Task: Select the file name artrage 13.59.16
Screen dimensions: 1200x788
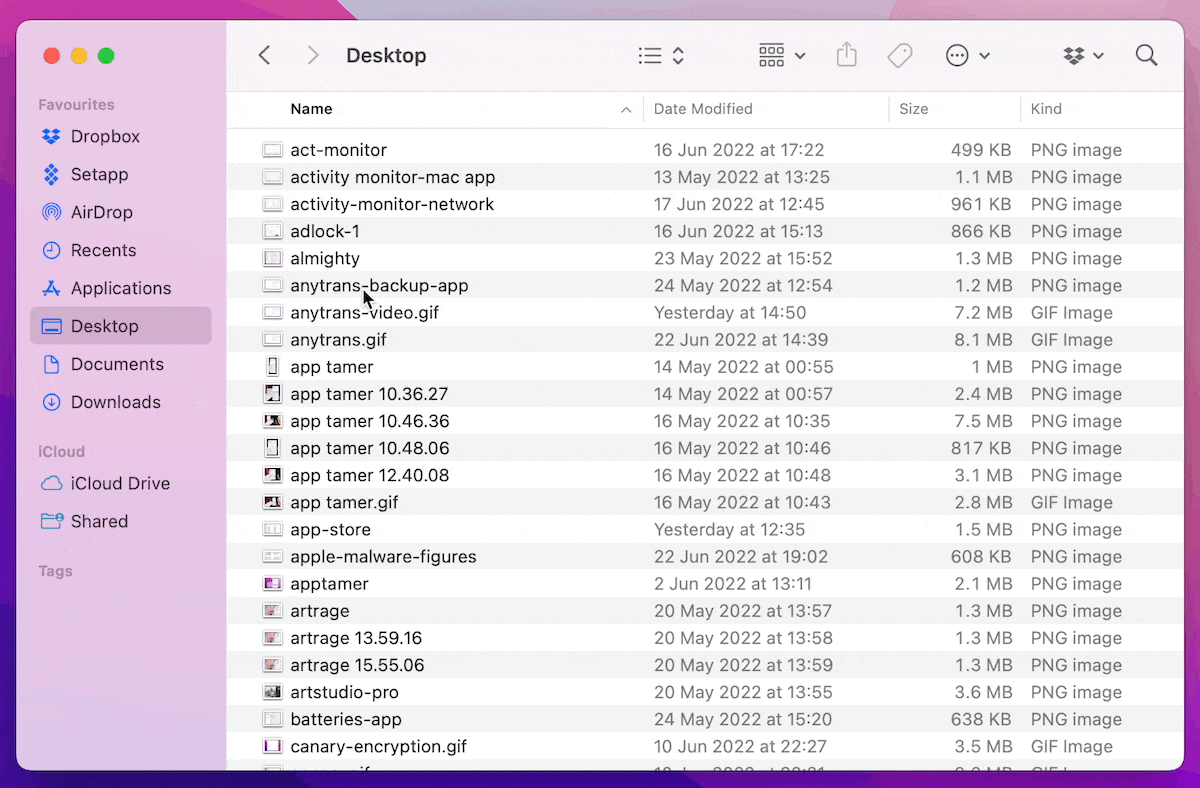Action: 356,638
